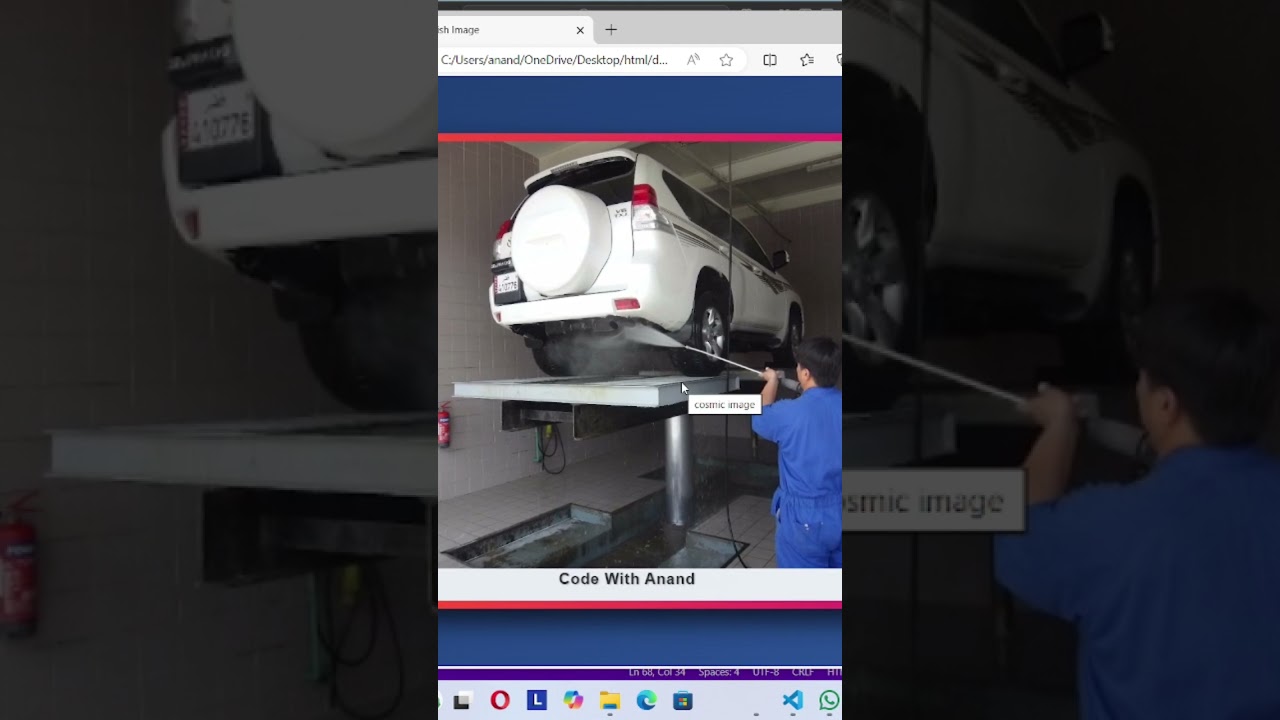Image resolution: width=1280 pixels, height=720 pixels.
Task: Add this page to favorites star
Action: coord(726,60)
